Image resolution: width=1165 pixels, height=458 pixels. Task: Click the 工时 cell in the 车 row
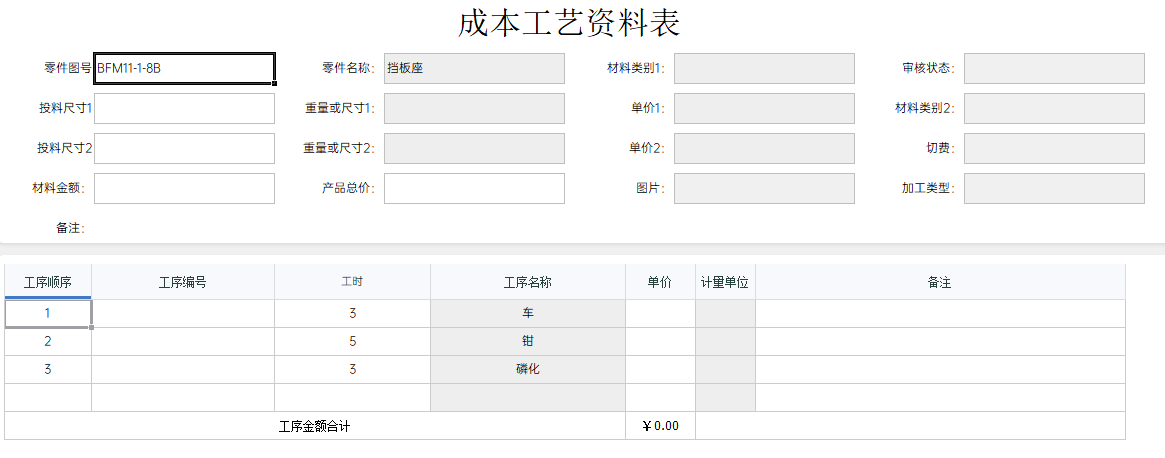352,314
